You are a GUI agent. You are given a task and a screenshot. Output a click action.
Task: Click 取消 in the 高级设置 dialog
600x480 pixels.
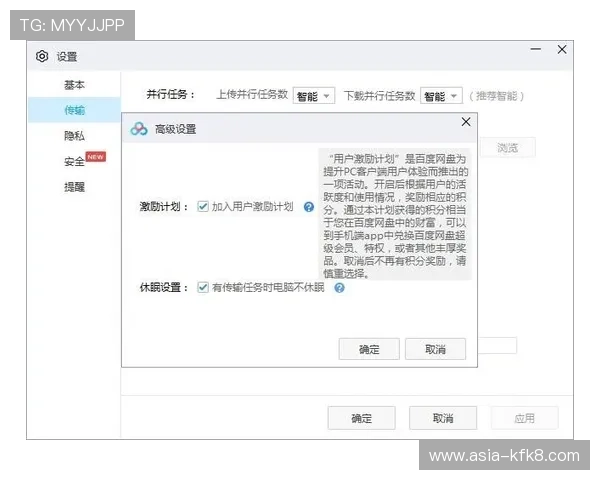[x=435, y=349]
